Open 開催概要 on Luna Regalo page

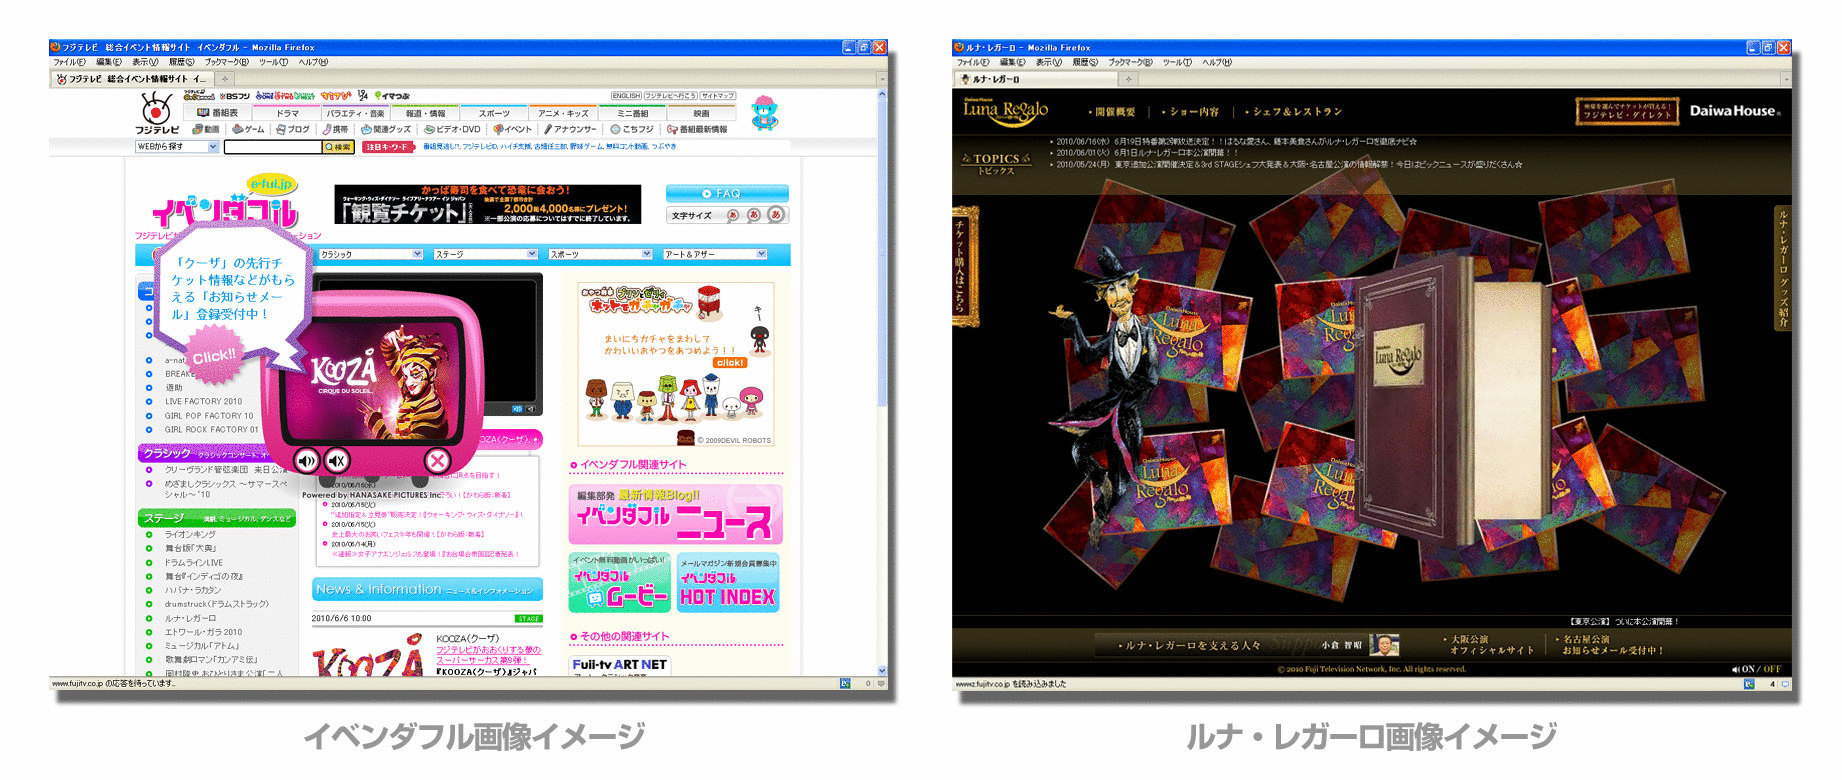click(x=1114, y=112)
